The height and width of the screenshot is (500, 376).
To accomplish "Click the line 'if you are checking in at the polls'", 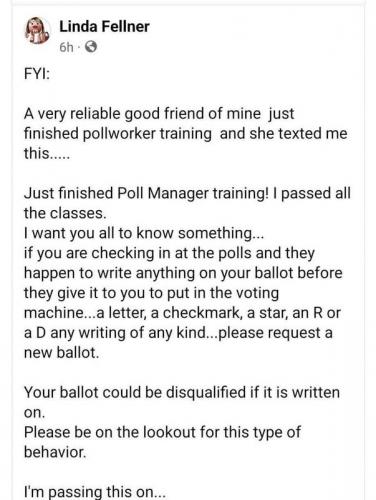I will (169, 253).
